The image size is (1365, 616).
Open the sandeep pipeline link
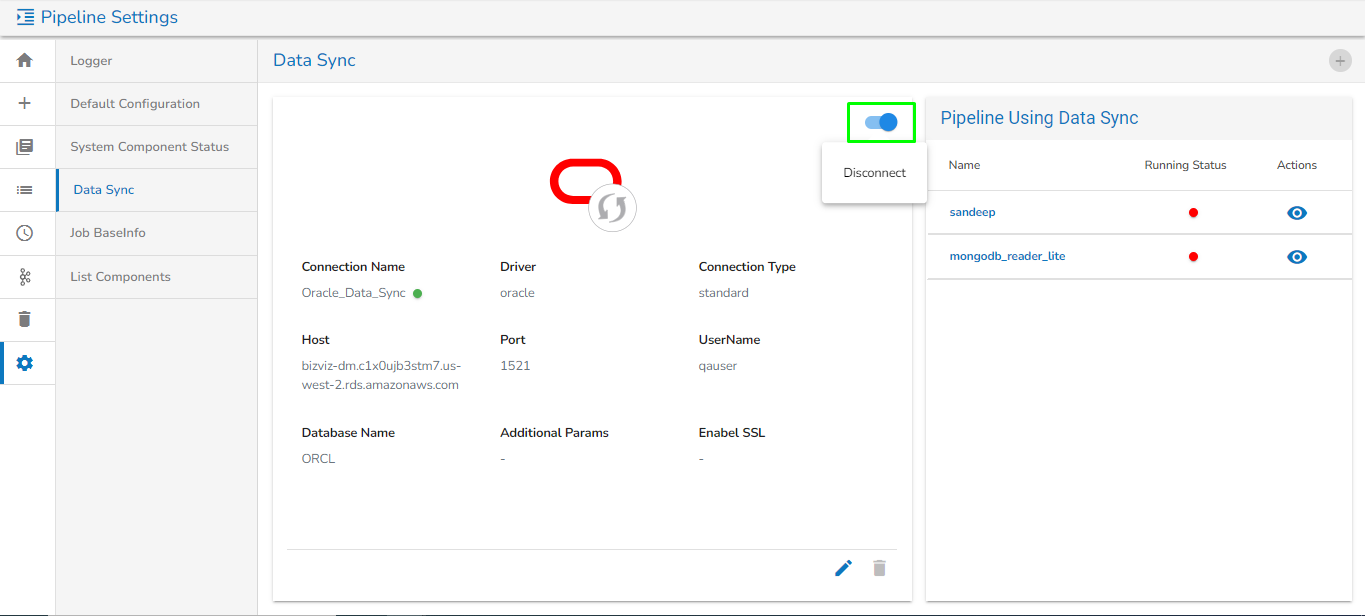pos(972,212)
